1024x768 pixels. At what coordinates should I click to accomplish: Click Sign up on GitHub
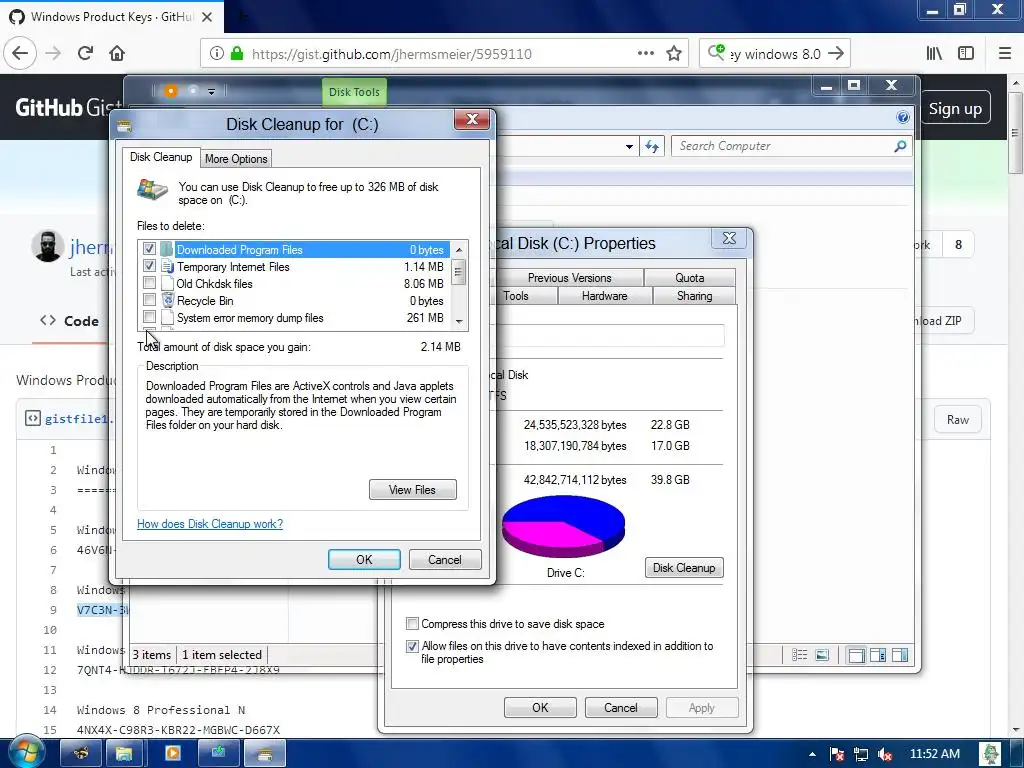[955, 108]
